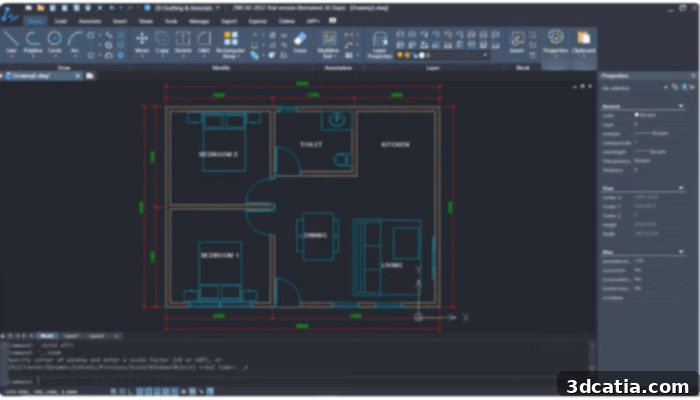Select the Line drawing tool

coord(11,42)
